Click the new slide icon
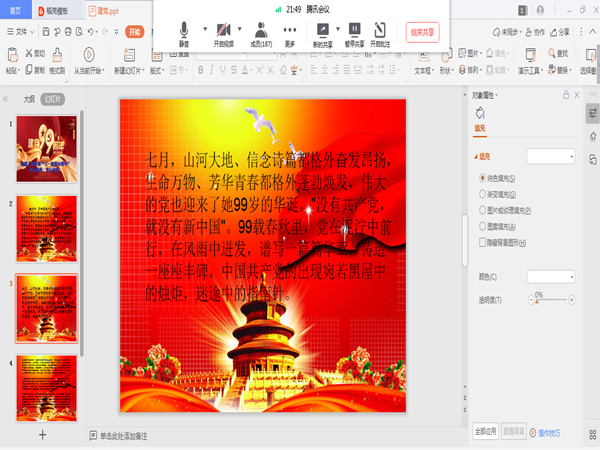Image resolution: width=600 pixels, height=450 pixels. point(129,55)
